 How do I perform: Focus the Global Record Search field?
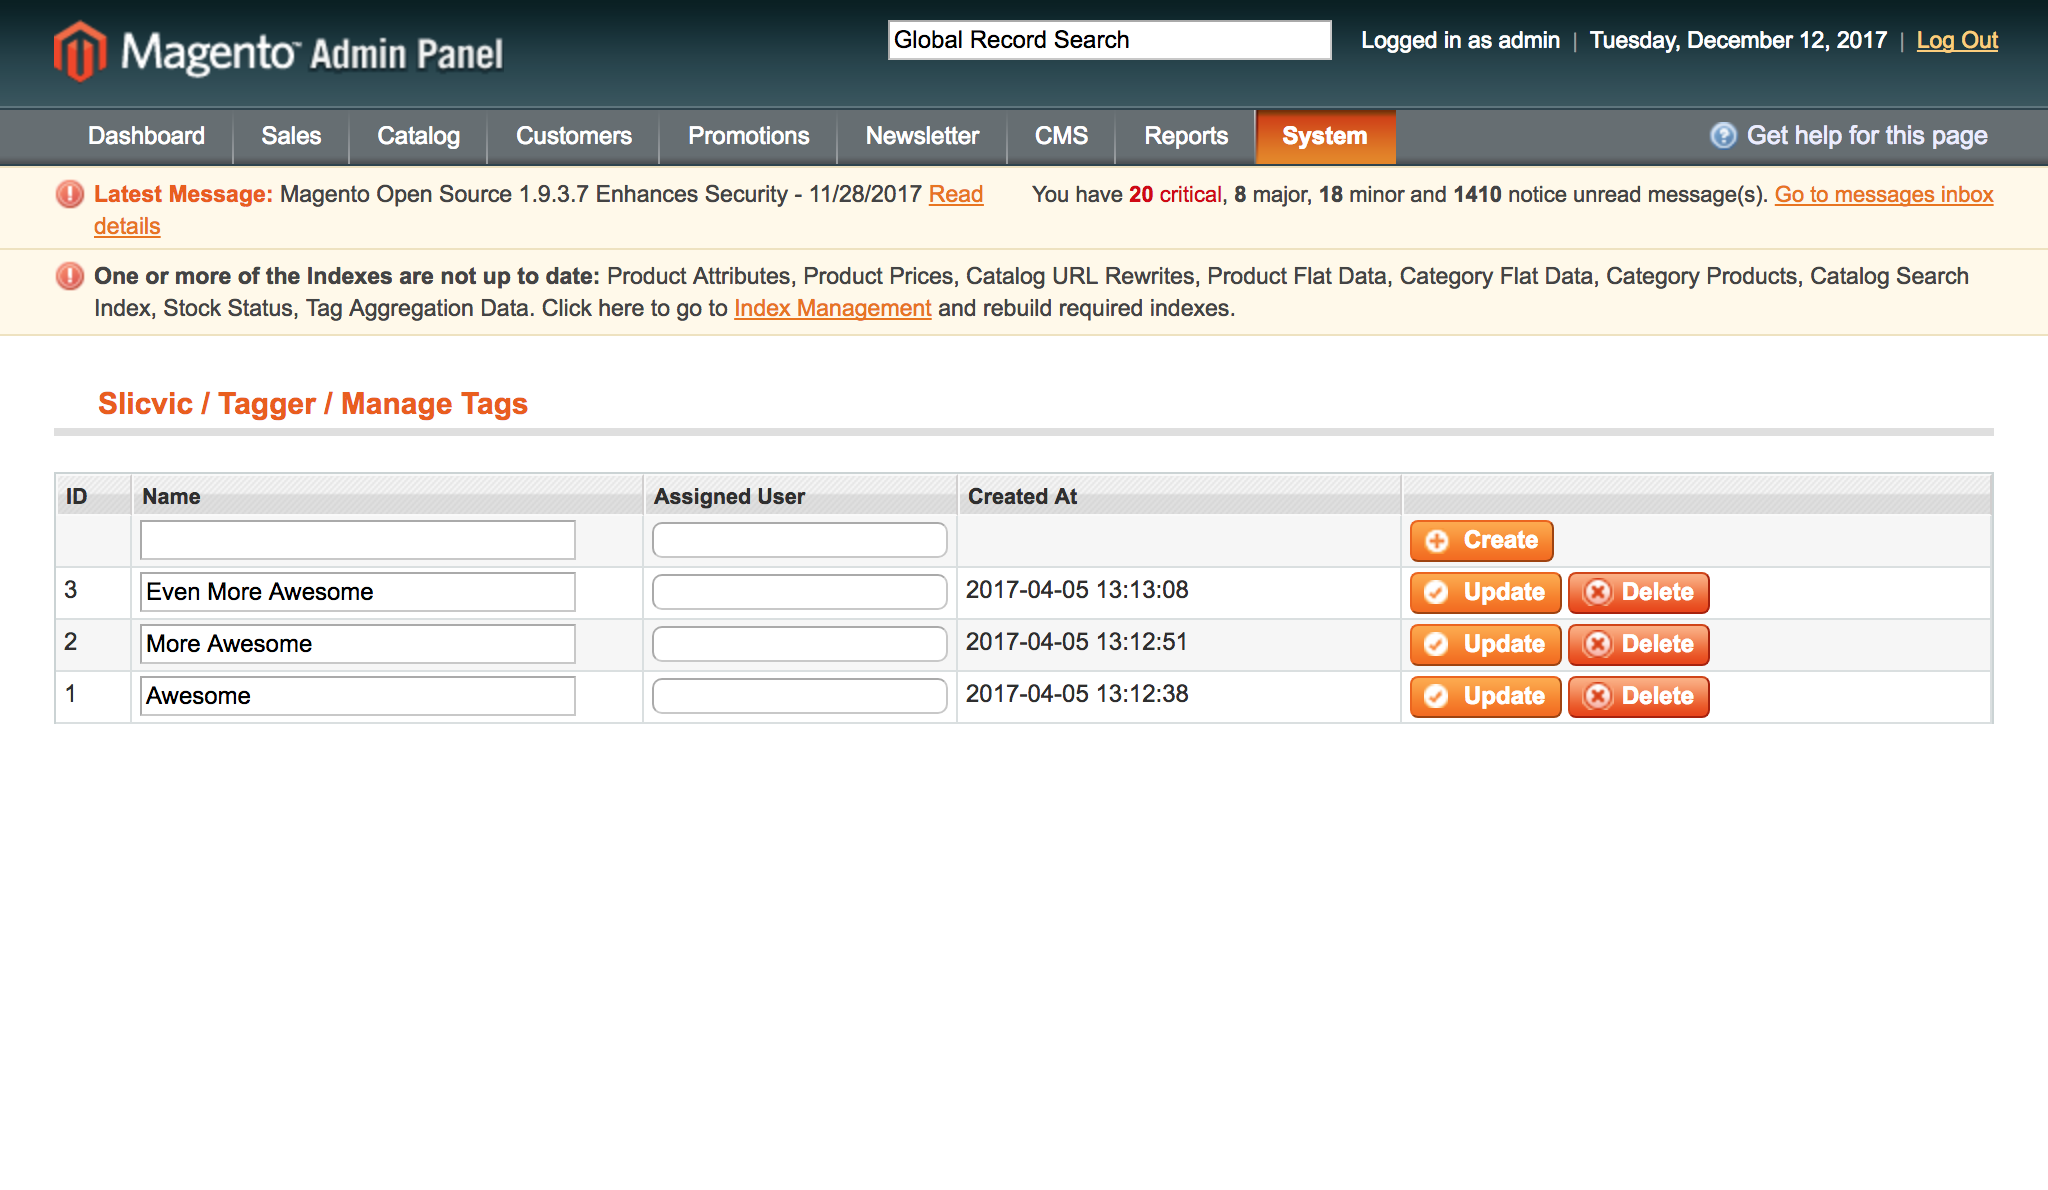pyautogui.click(x=1108, y=41)
